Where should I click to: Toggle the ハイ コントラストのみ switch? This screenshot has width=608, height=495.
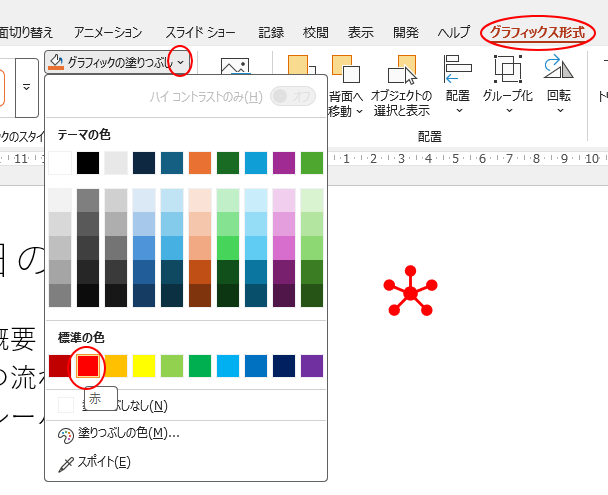[293, 96]
